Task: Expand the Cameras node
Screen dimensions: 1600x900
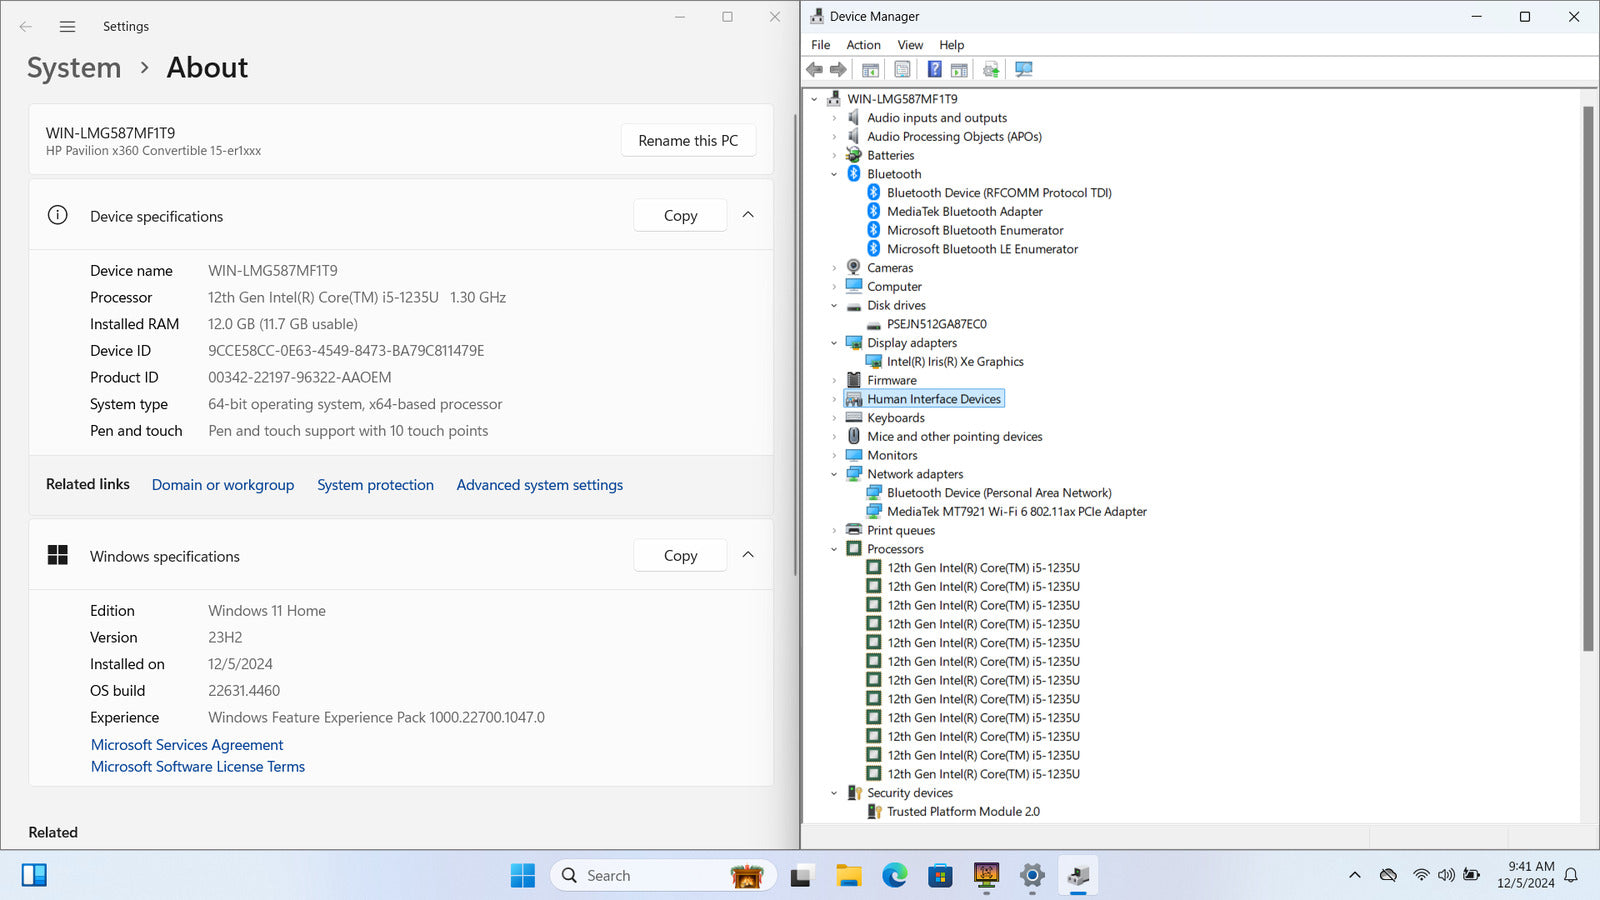Action: tap(834, 268)
